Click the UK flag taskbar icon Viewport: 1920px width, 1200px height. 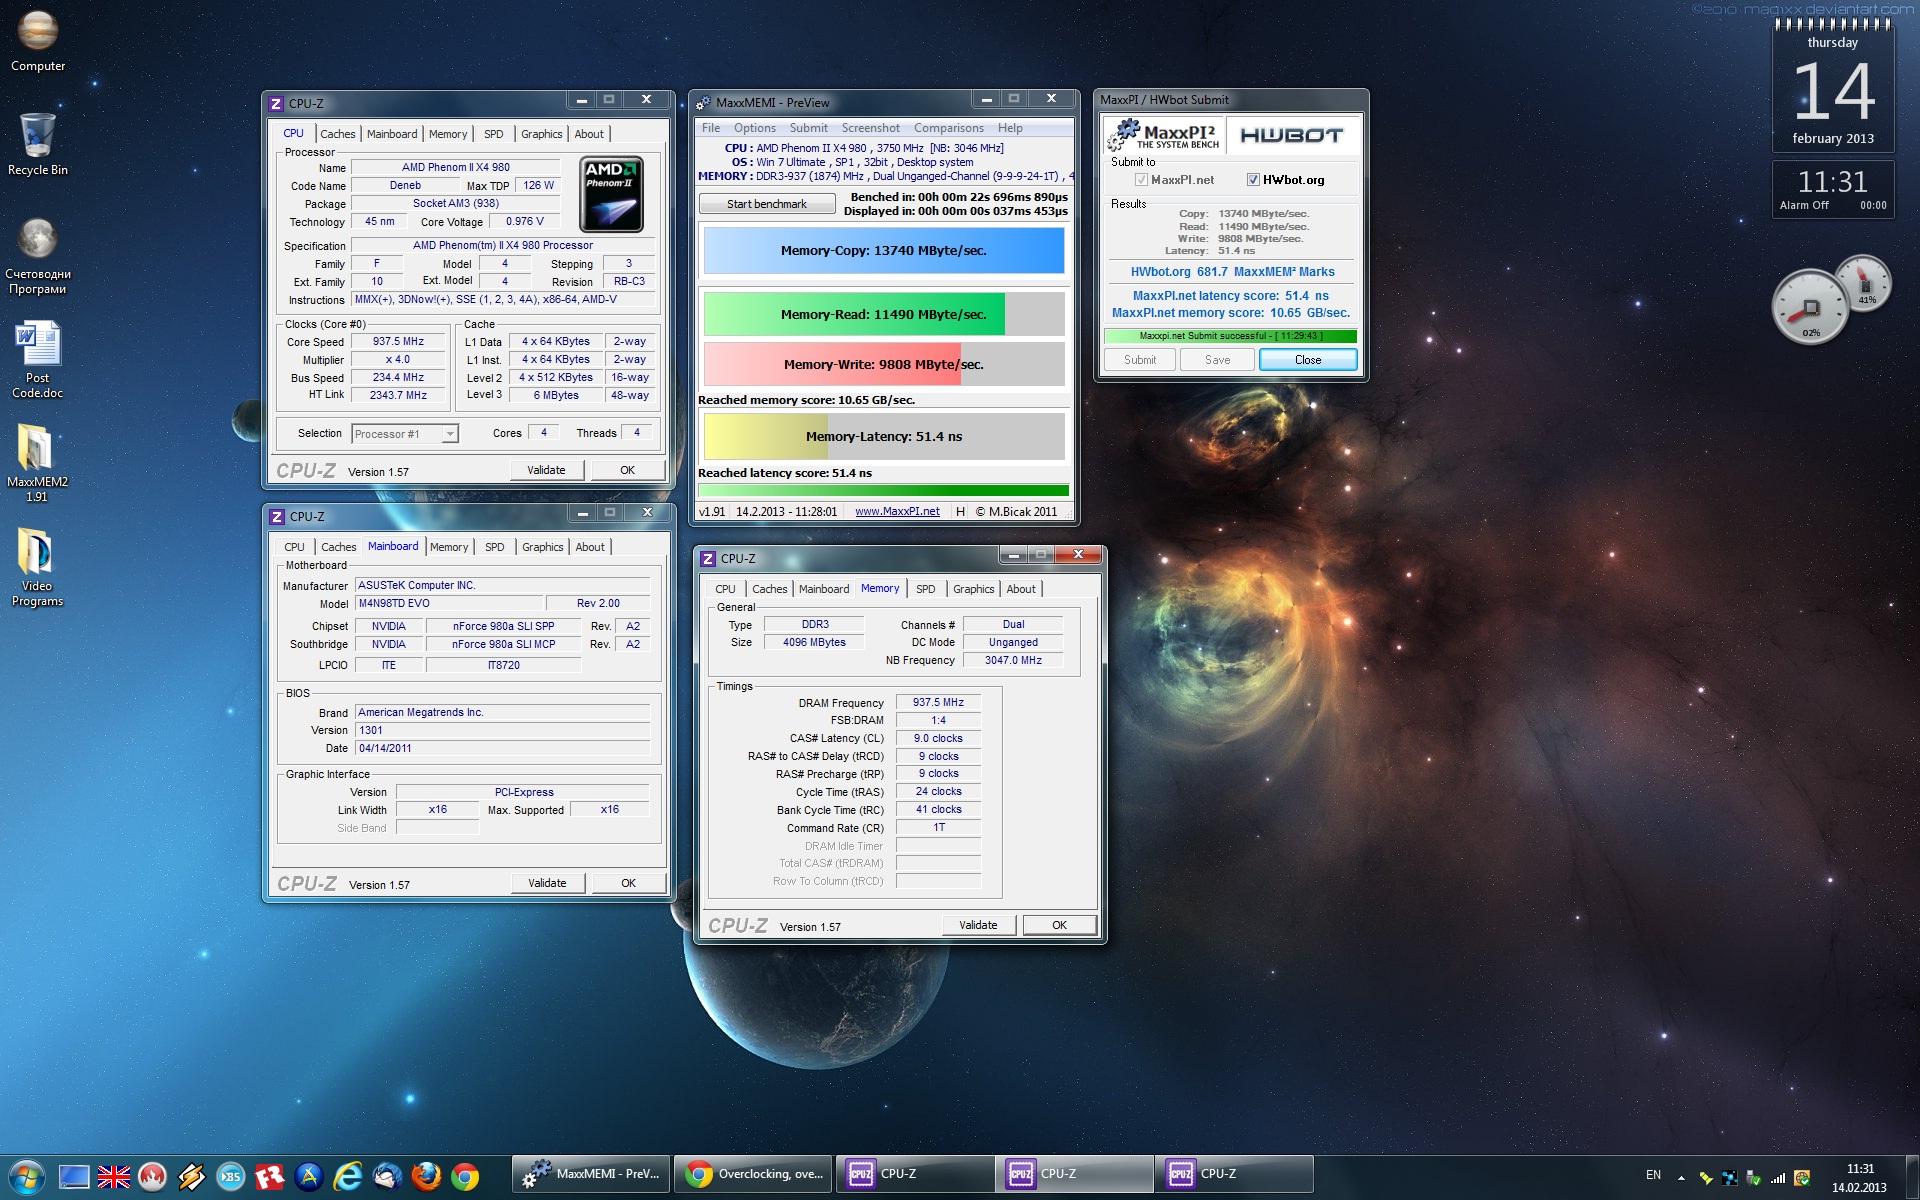pyautogui.click(x=113, y=1177)
